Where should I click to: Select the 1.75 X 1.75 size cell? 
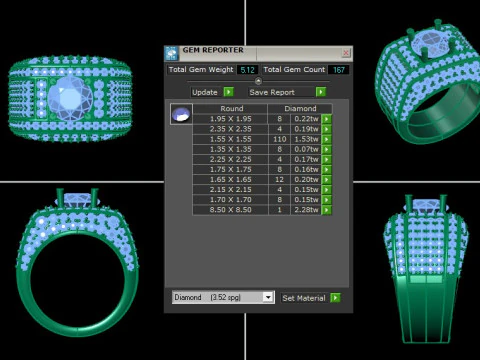pyautogui.click(x=230, y=169)
